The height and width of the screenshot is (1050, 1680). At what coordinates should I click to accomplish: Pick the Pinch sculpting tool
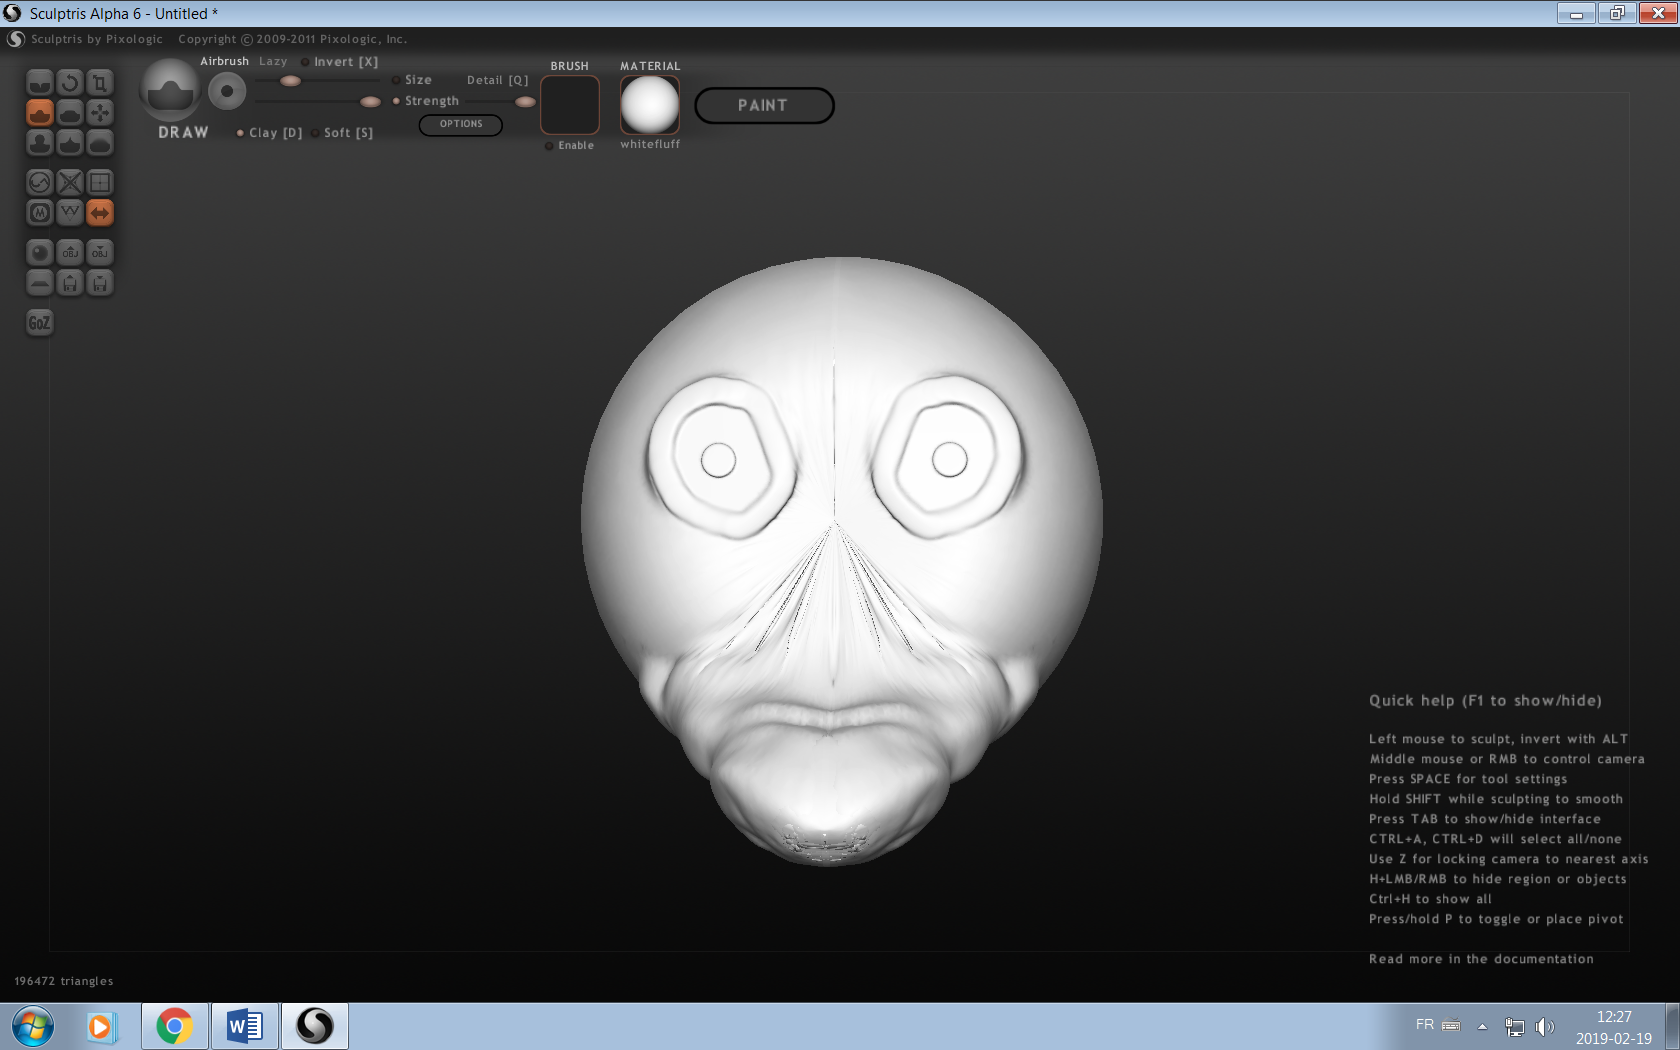point(70,143)
